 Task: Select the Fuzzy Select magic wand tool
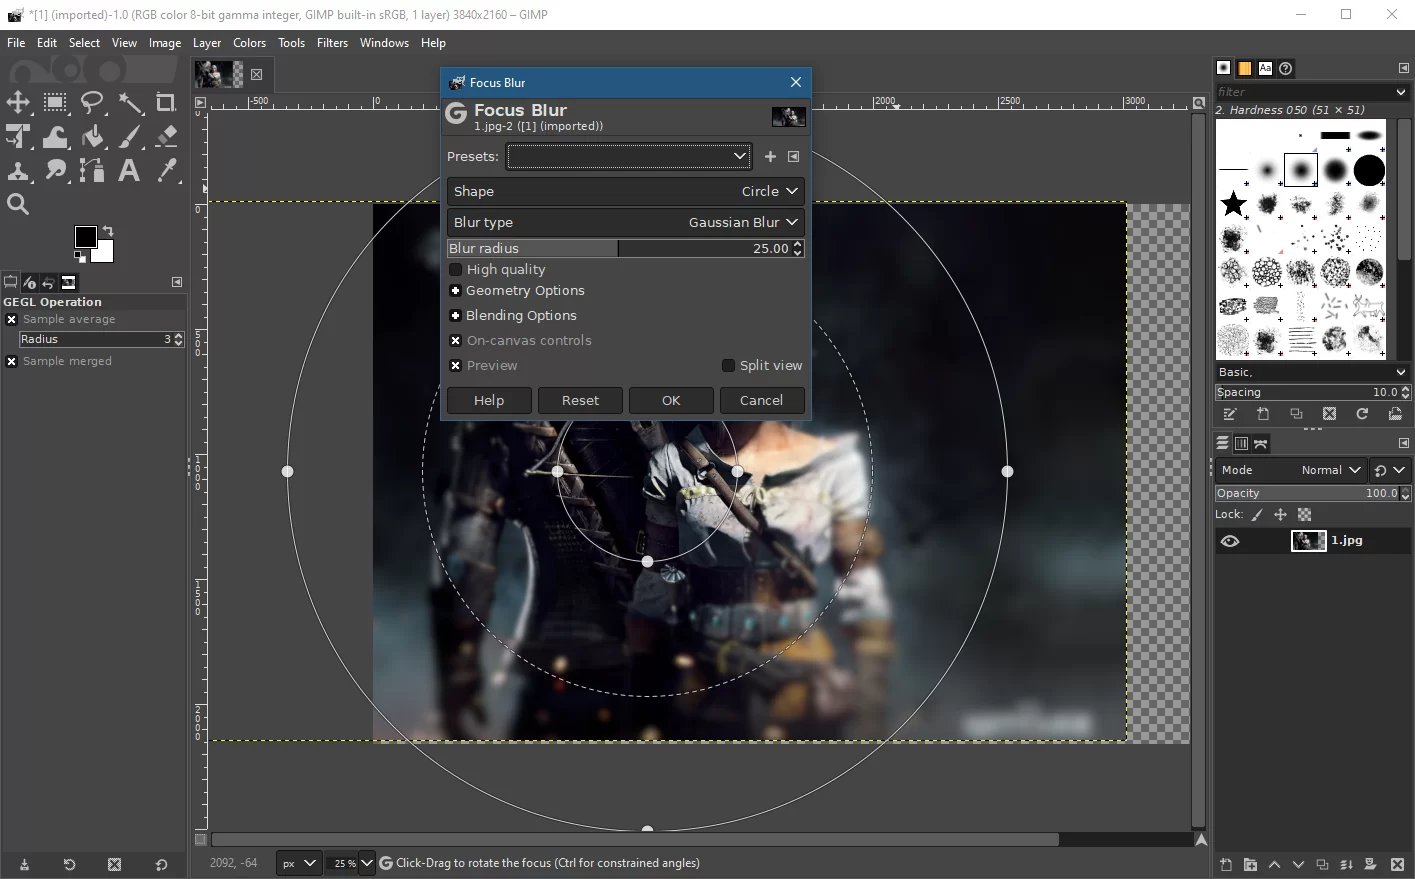point(130,103)
